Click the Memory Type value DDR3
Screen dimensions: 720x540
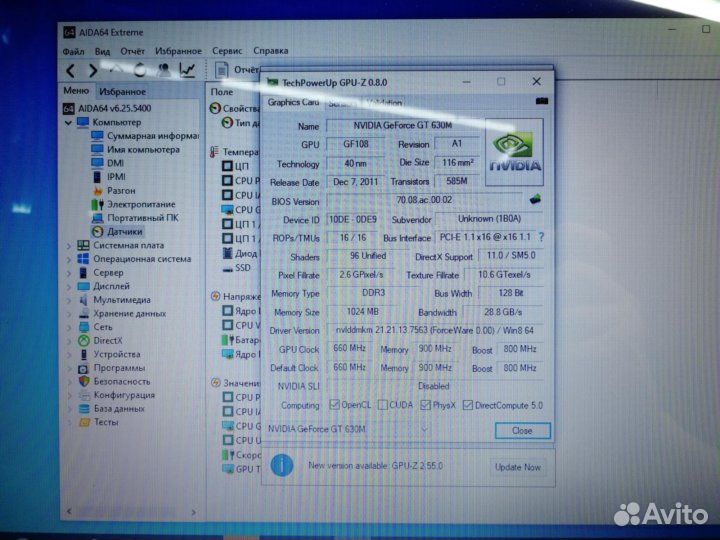(x=373, y=293)
